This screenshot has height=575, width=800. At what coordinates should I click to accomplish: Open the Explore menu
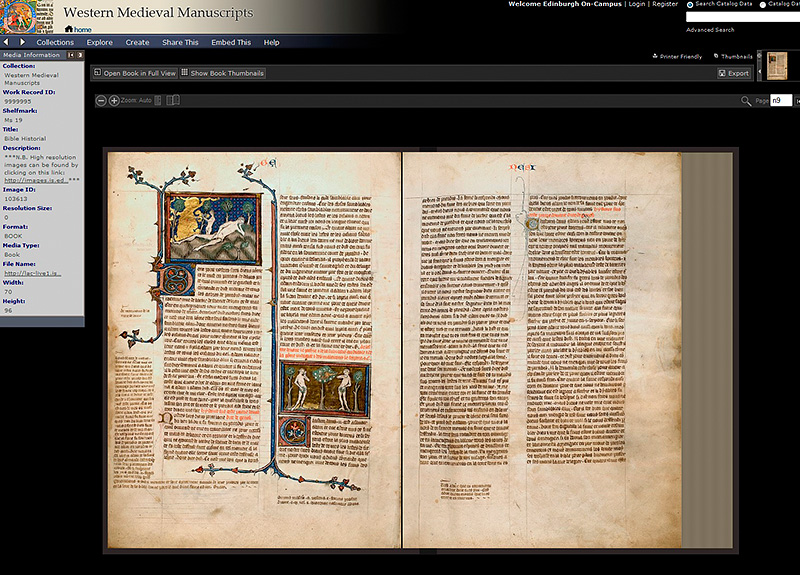(99, 42)
